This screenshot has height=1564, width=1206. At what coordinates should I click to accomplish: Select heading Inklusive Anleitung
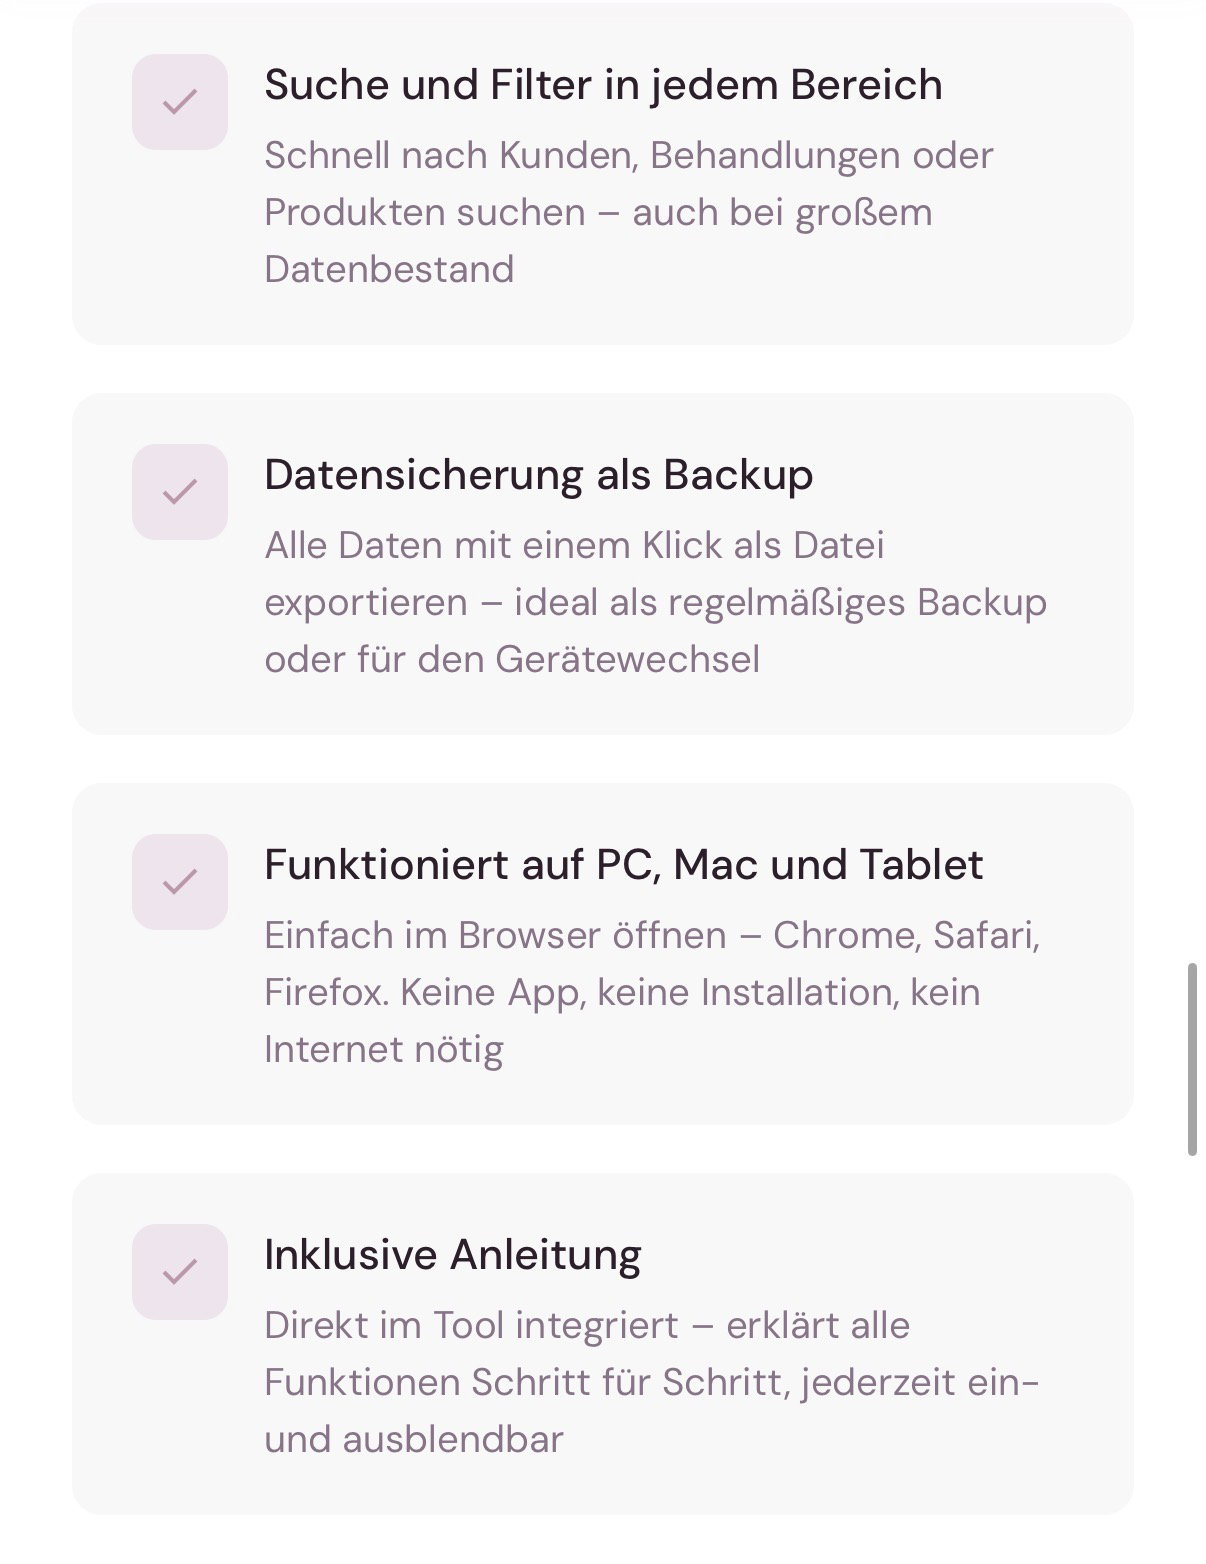452,1255
